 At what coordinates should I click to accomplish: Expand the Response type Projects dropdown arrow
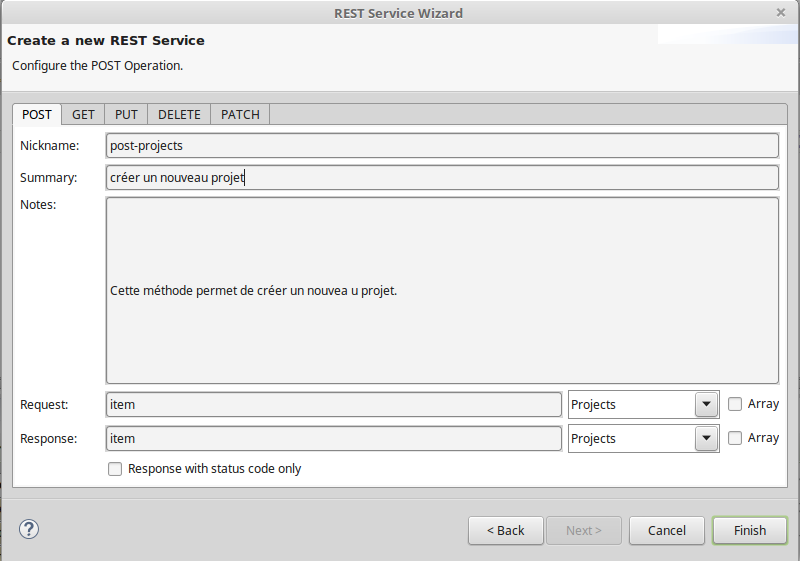[x=707, y=439]
